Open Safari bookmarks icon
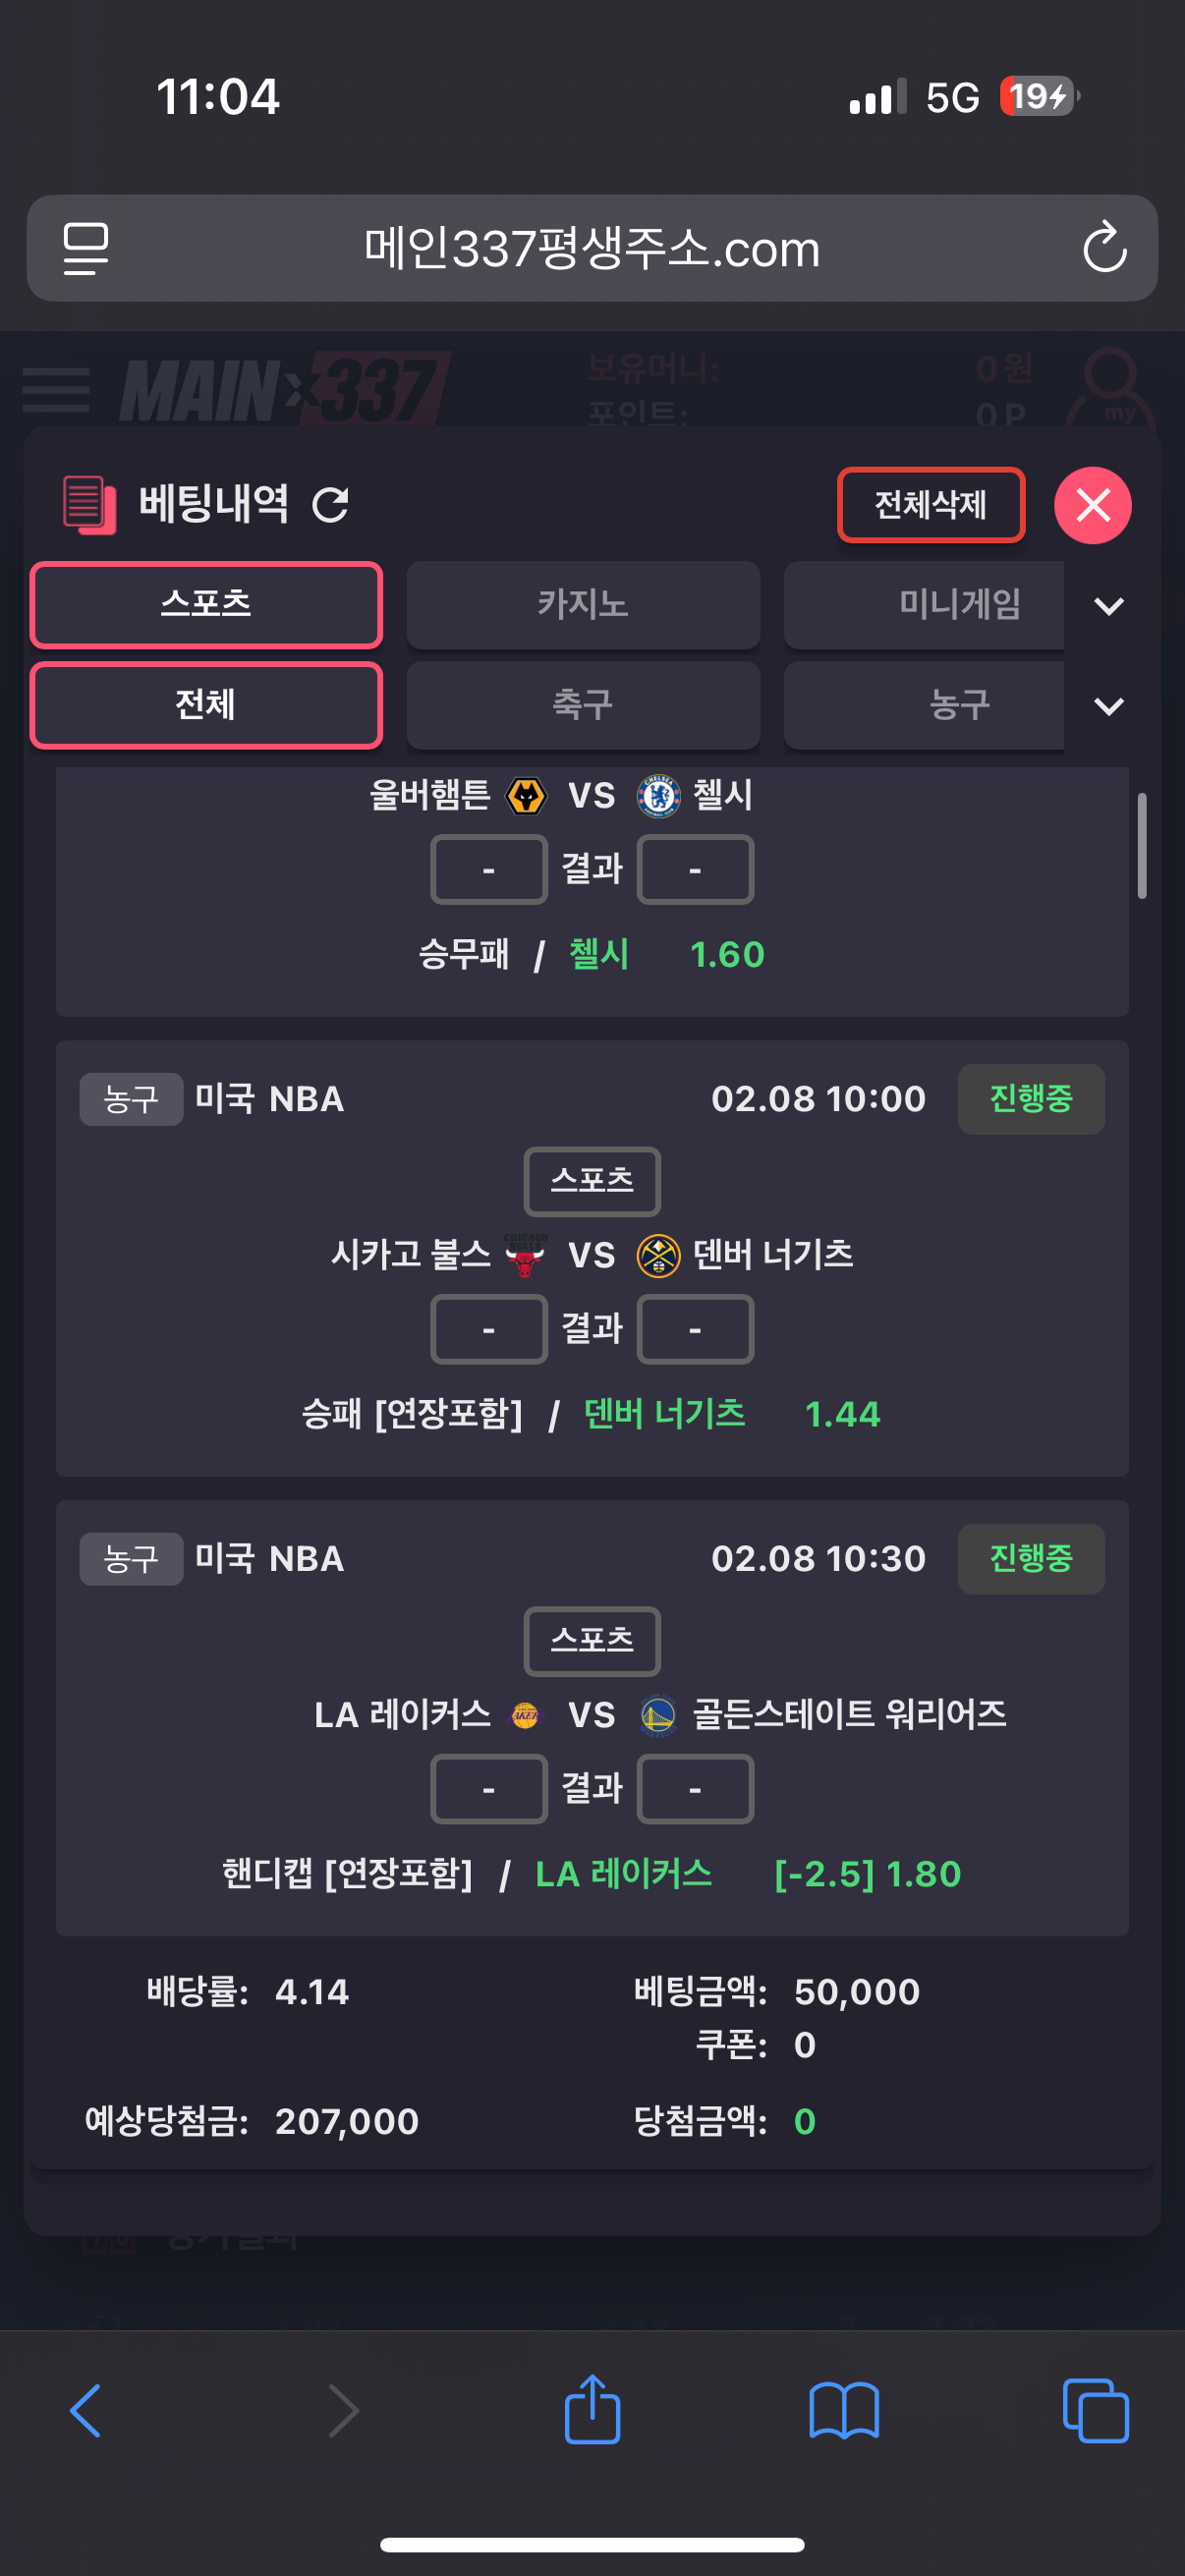 [843, 2410]
